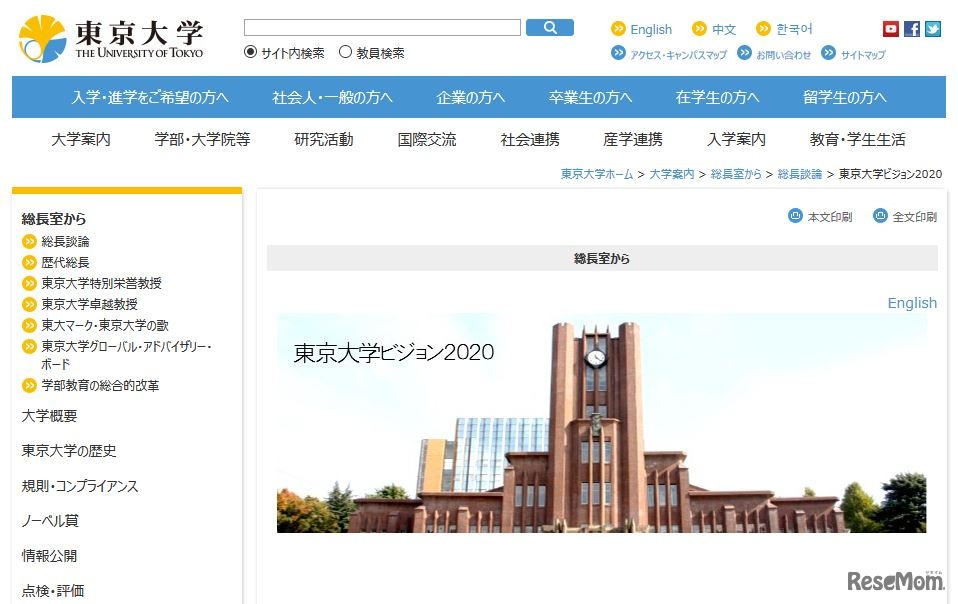Open 留学生の方へ menu
Image resolution: width=958 pixels, height=604 pixels.
pyautogui.click(x=844, y=97)
